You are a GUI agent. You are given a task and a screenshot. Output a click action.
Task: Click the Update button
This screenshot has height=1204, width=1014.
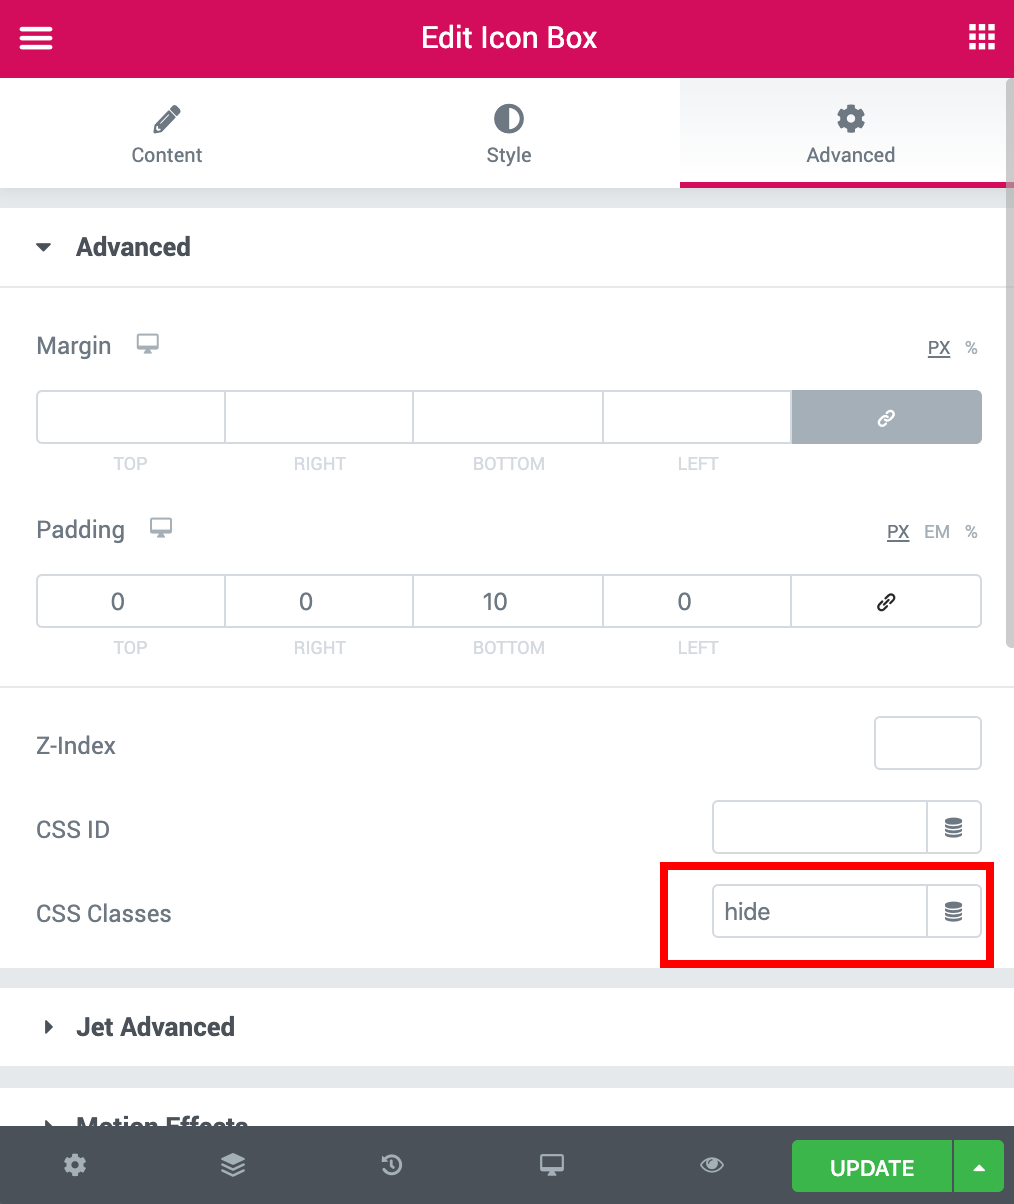tap(872, 1167)
